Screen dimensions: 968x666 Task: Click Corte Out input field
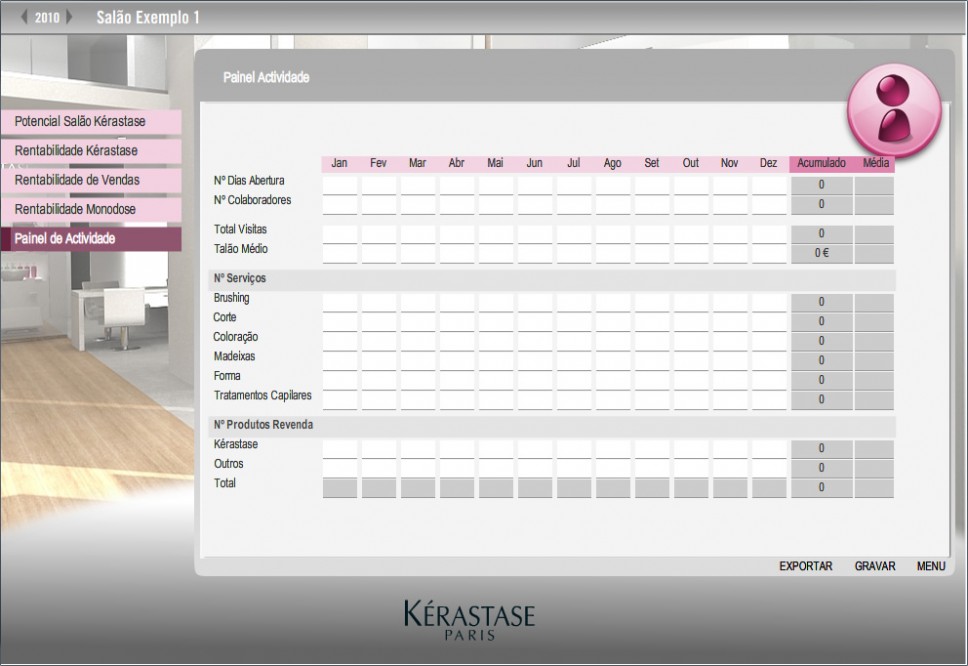click(691, 322)
